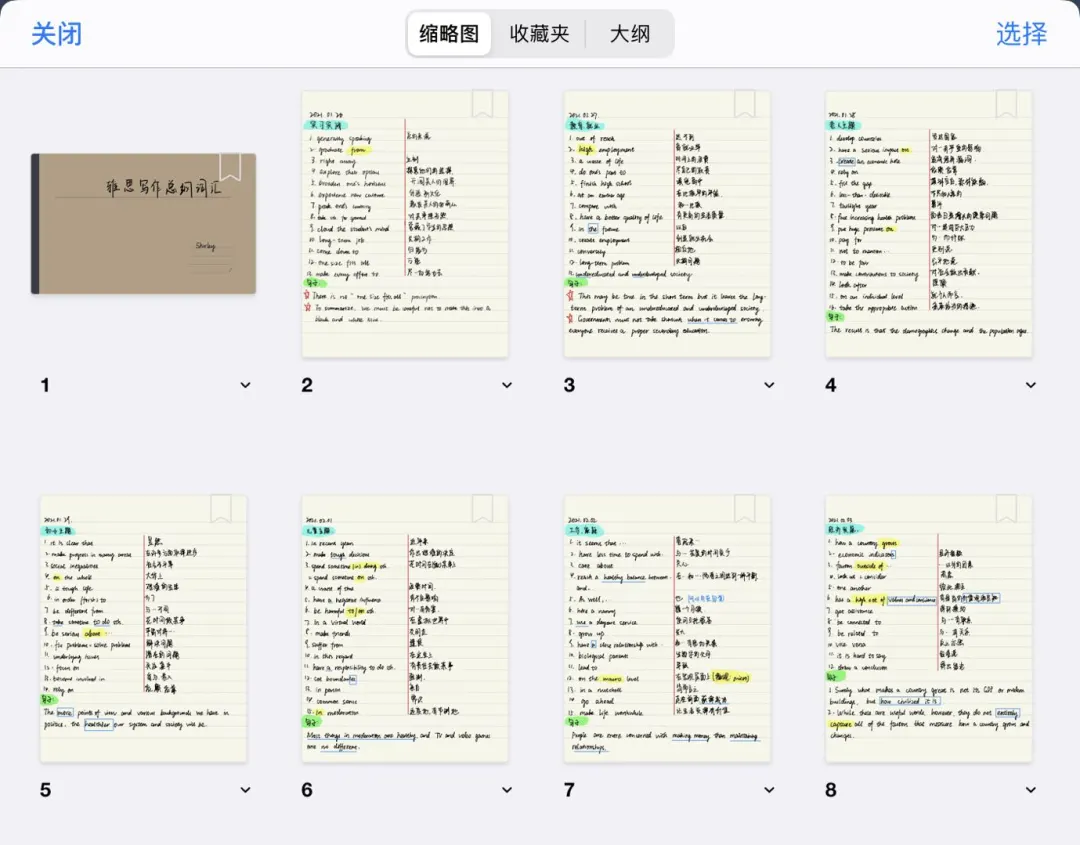
Task: Open the notebook cover thumbnail 雅思写作总纲词汇
Action: click(x=143, y=224)
